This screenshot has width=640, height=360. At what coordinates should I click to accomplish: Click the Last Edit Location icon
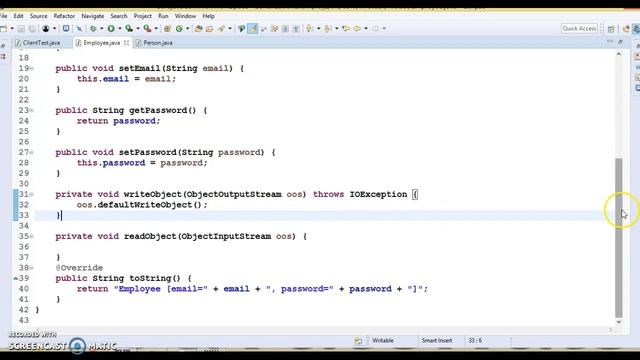[346, 29]
